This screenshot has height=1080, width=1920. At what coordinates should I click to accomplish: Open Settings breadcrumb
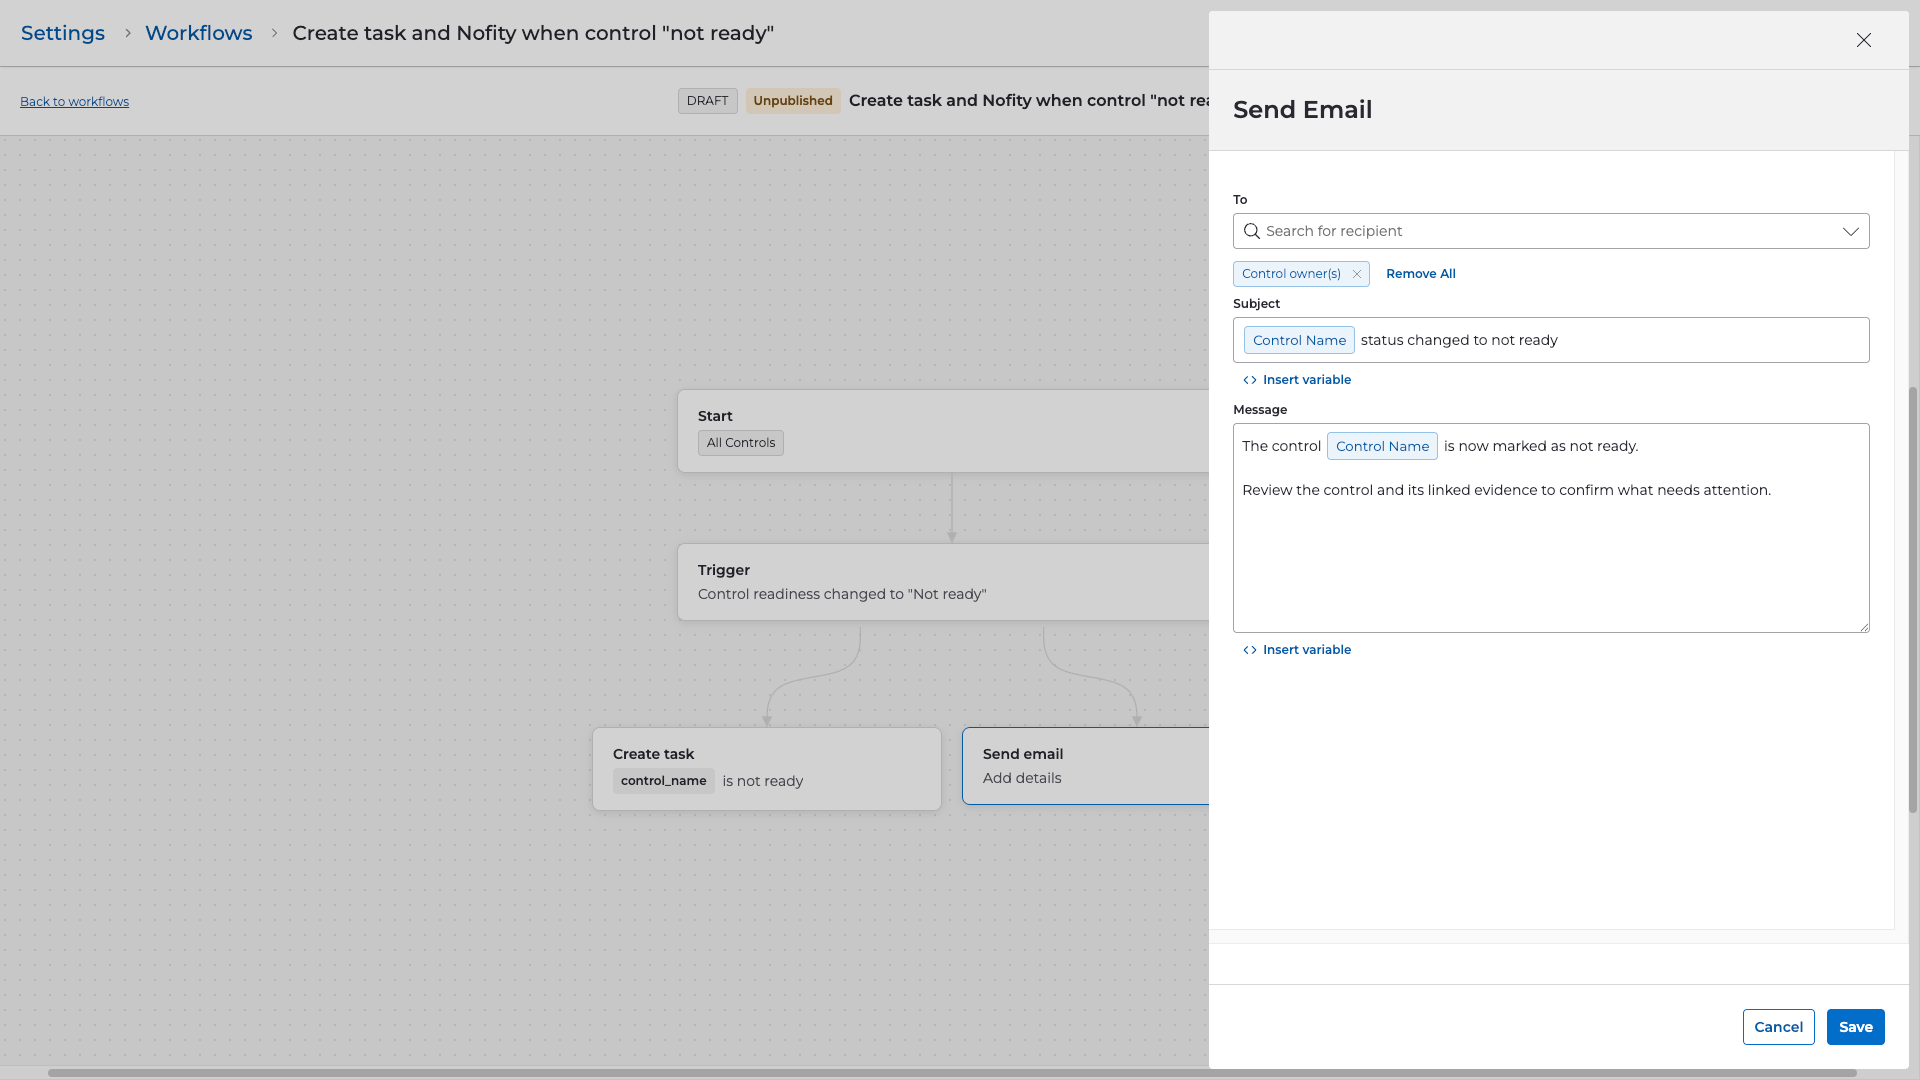pyautogui.click(x=63, y=33)
